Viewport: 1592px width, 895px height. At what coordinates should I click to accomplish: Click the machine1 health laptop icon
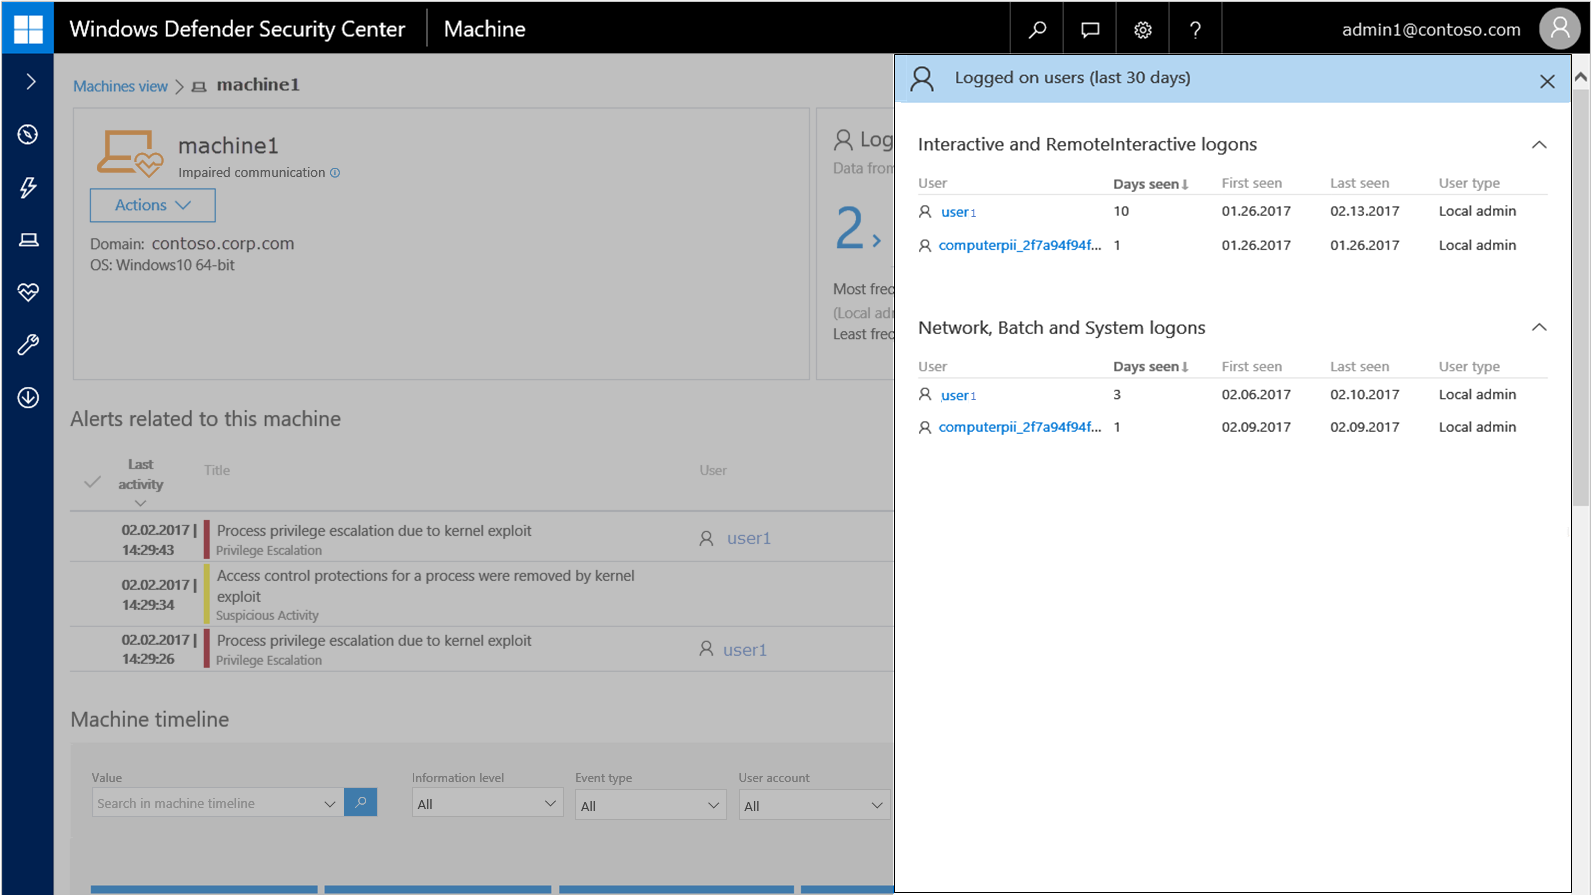(x=130, y=154)
